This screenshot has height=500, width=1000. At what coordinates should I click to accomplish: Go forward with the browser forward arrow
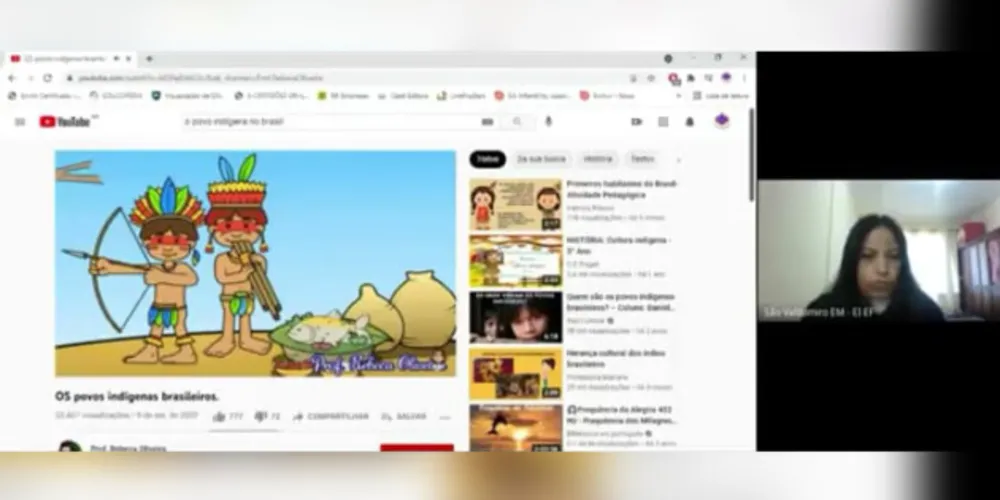29,78
